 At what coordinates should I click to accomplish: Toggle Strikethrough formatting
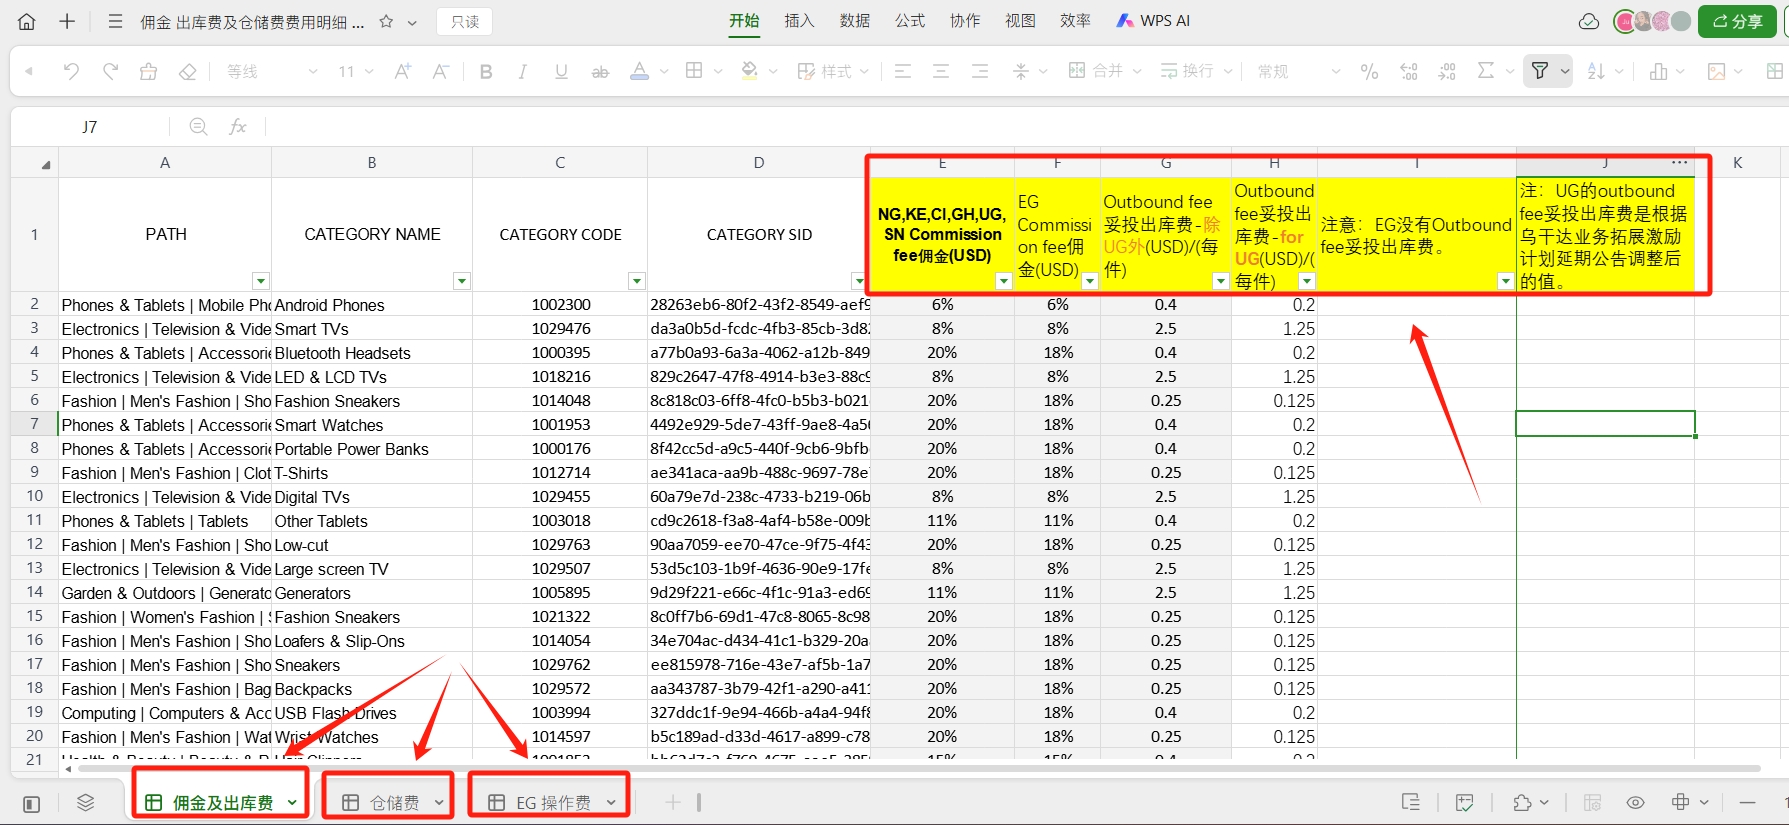600,71
